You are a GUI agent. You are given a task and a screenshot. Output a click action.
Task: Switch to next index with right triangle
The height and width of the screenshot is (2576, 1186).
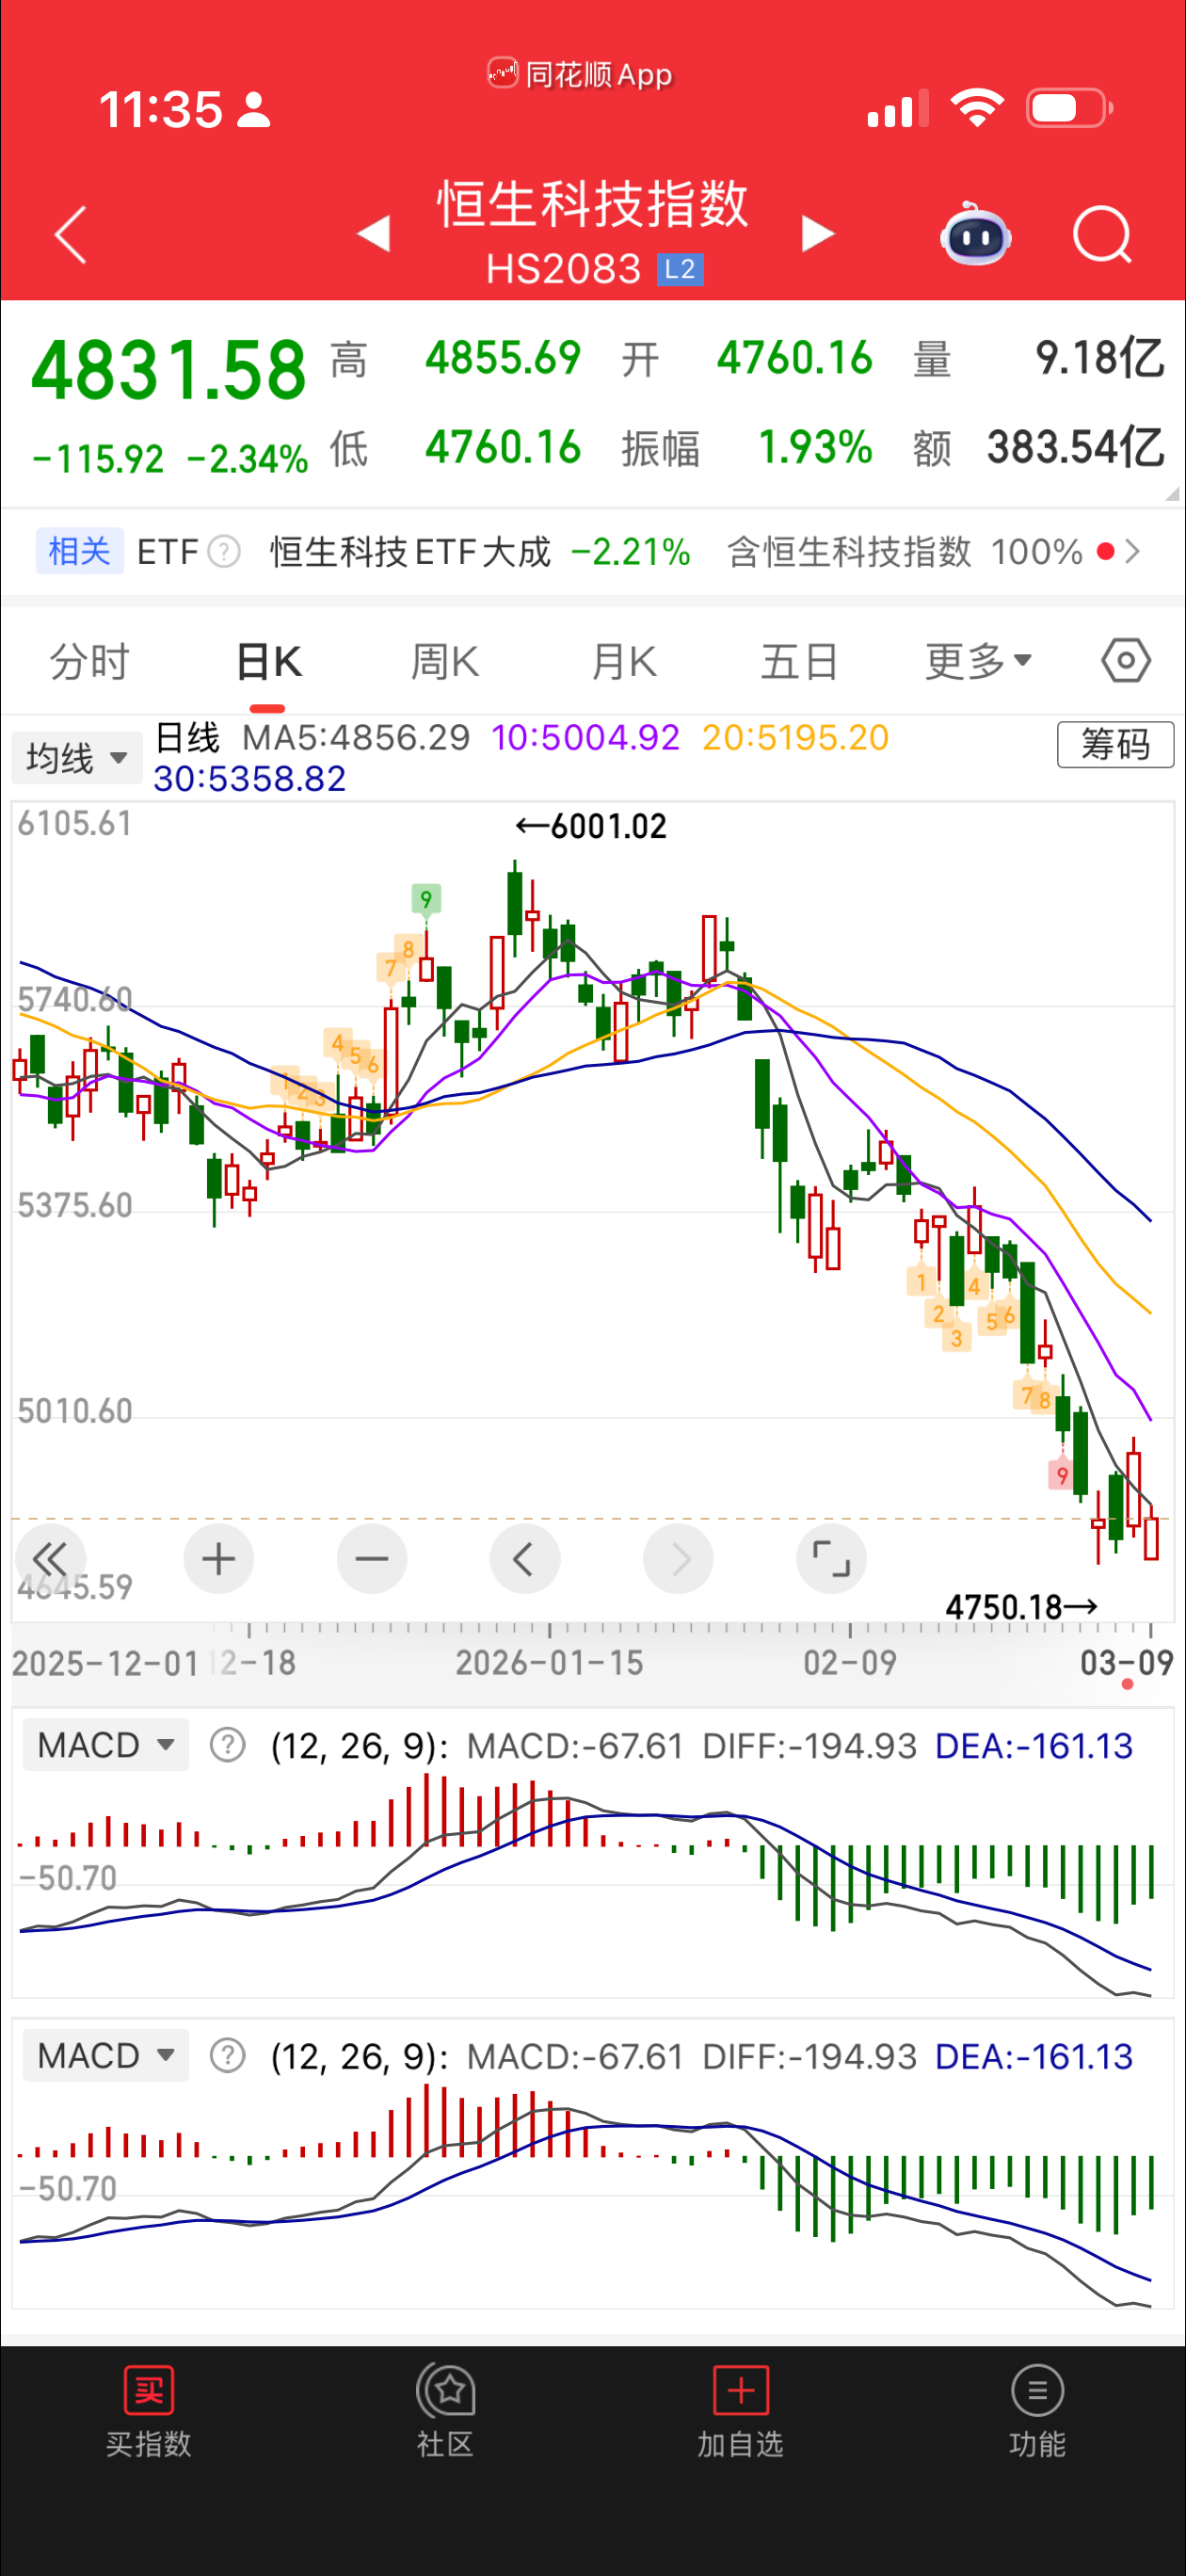pos(818,233)
